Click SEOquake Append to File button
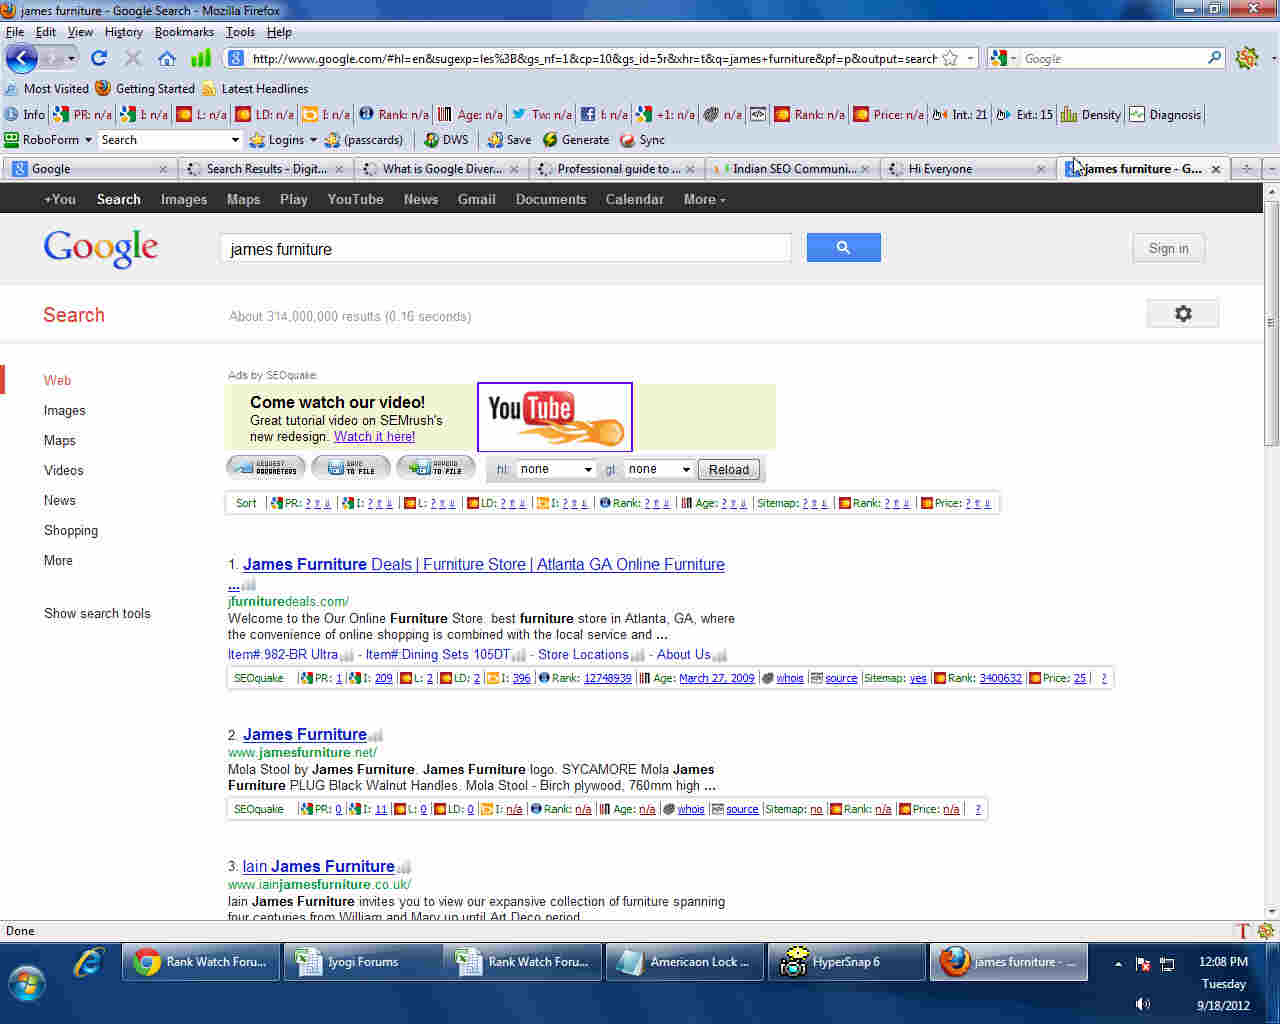The image size is (1280, 1024). (x=435, y=467)
